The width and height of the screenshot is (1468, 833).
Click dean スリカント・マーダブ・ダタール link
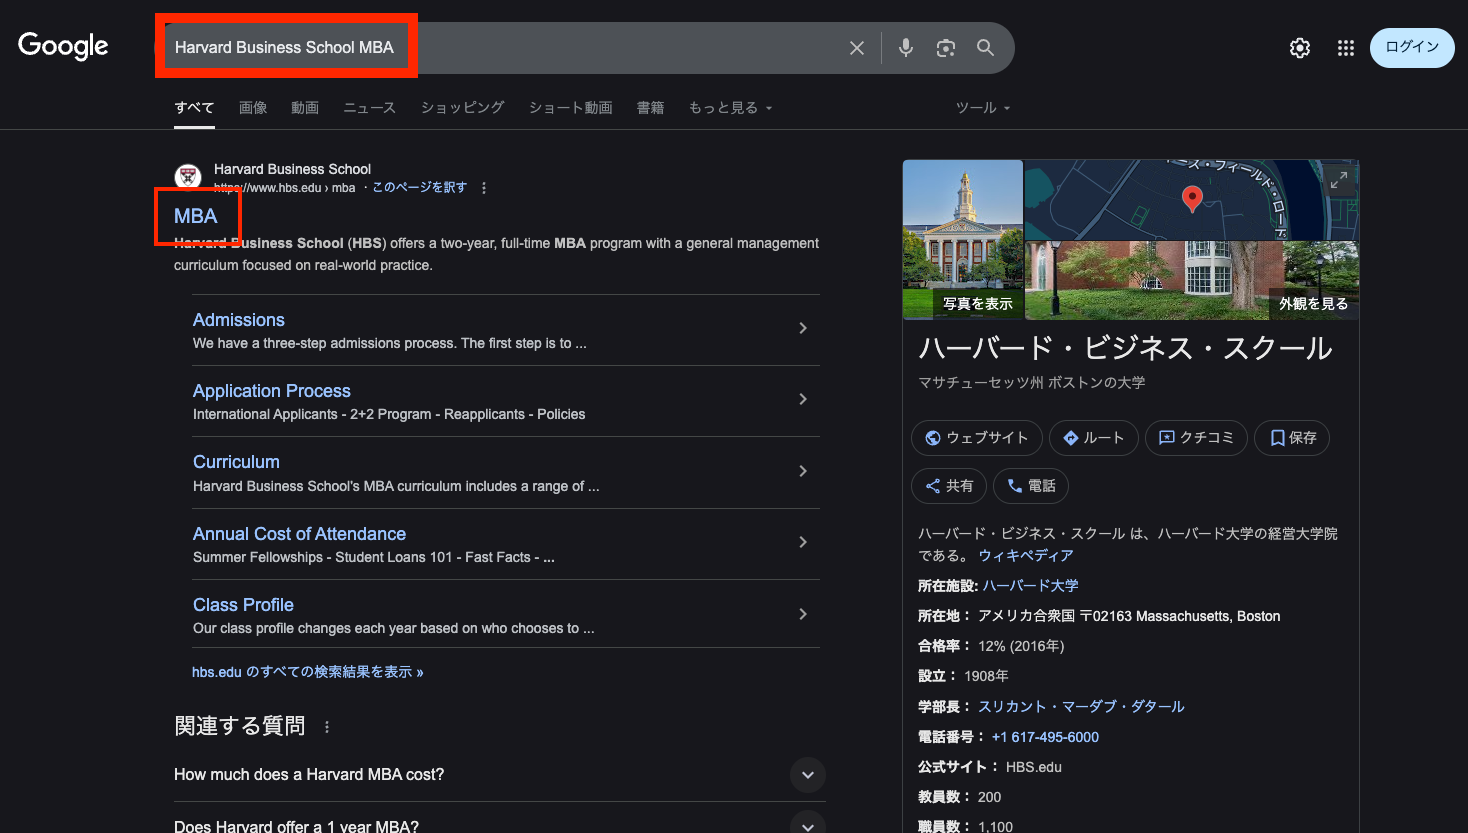click(x=1081, y=707)
